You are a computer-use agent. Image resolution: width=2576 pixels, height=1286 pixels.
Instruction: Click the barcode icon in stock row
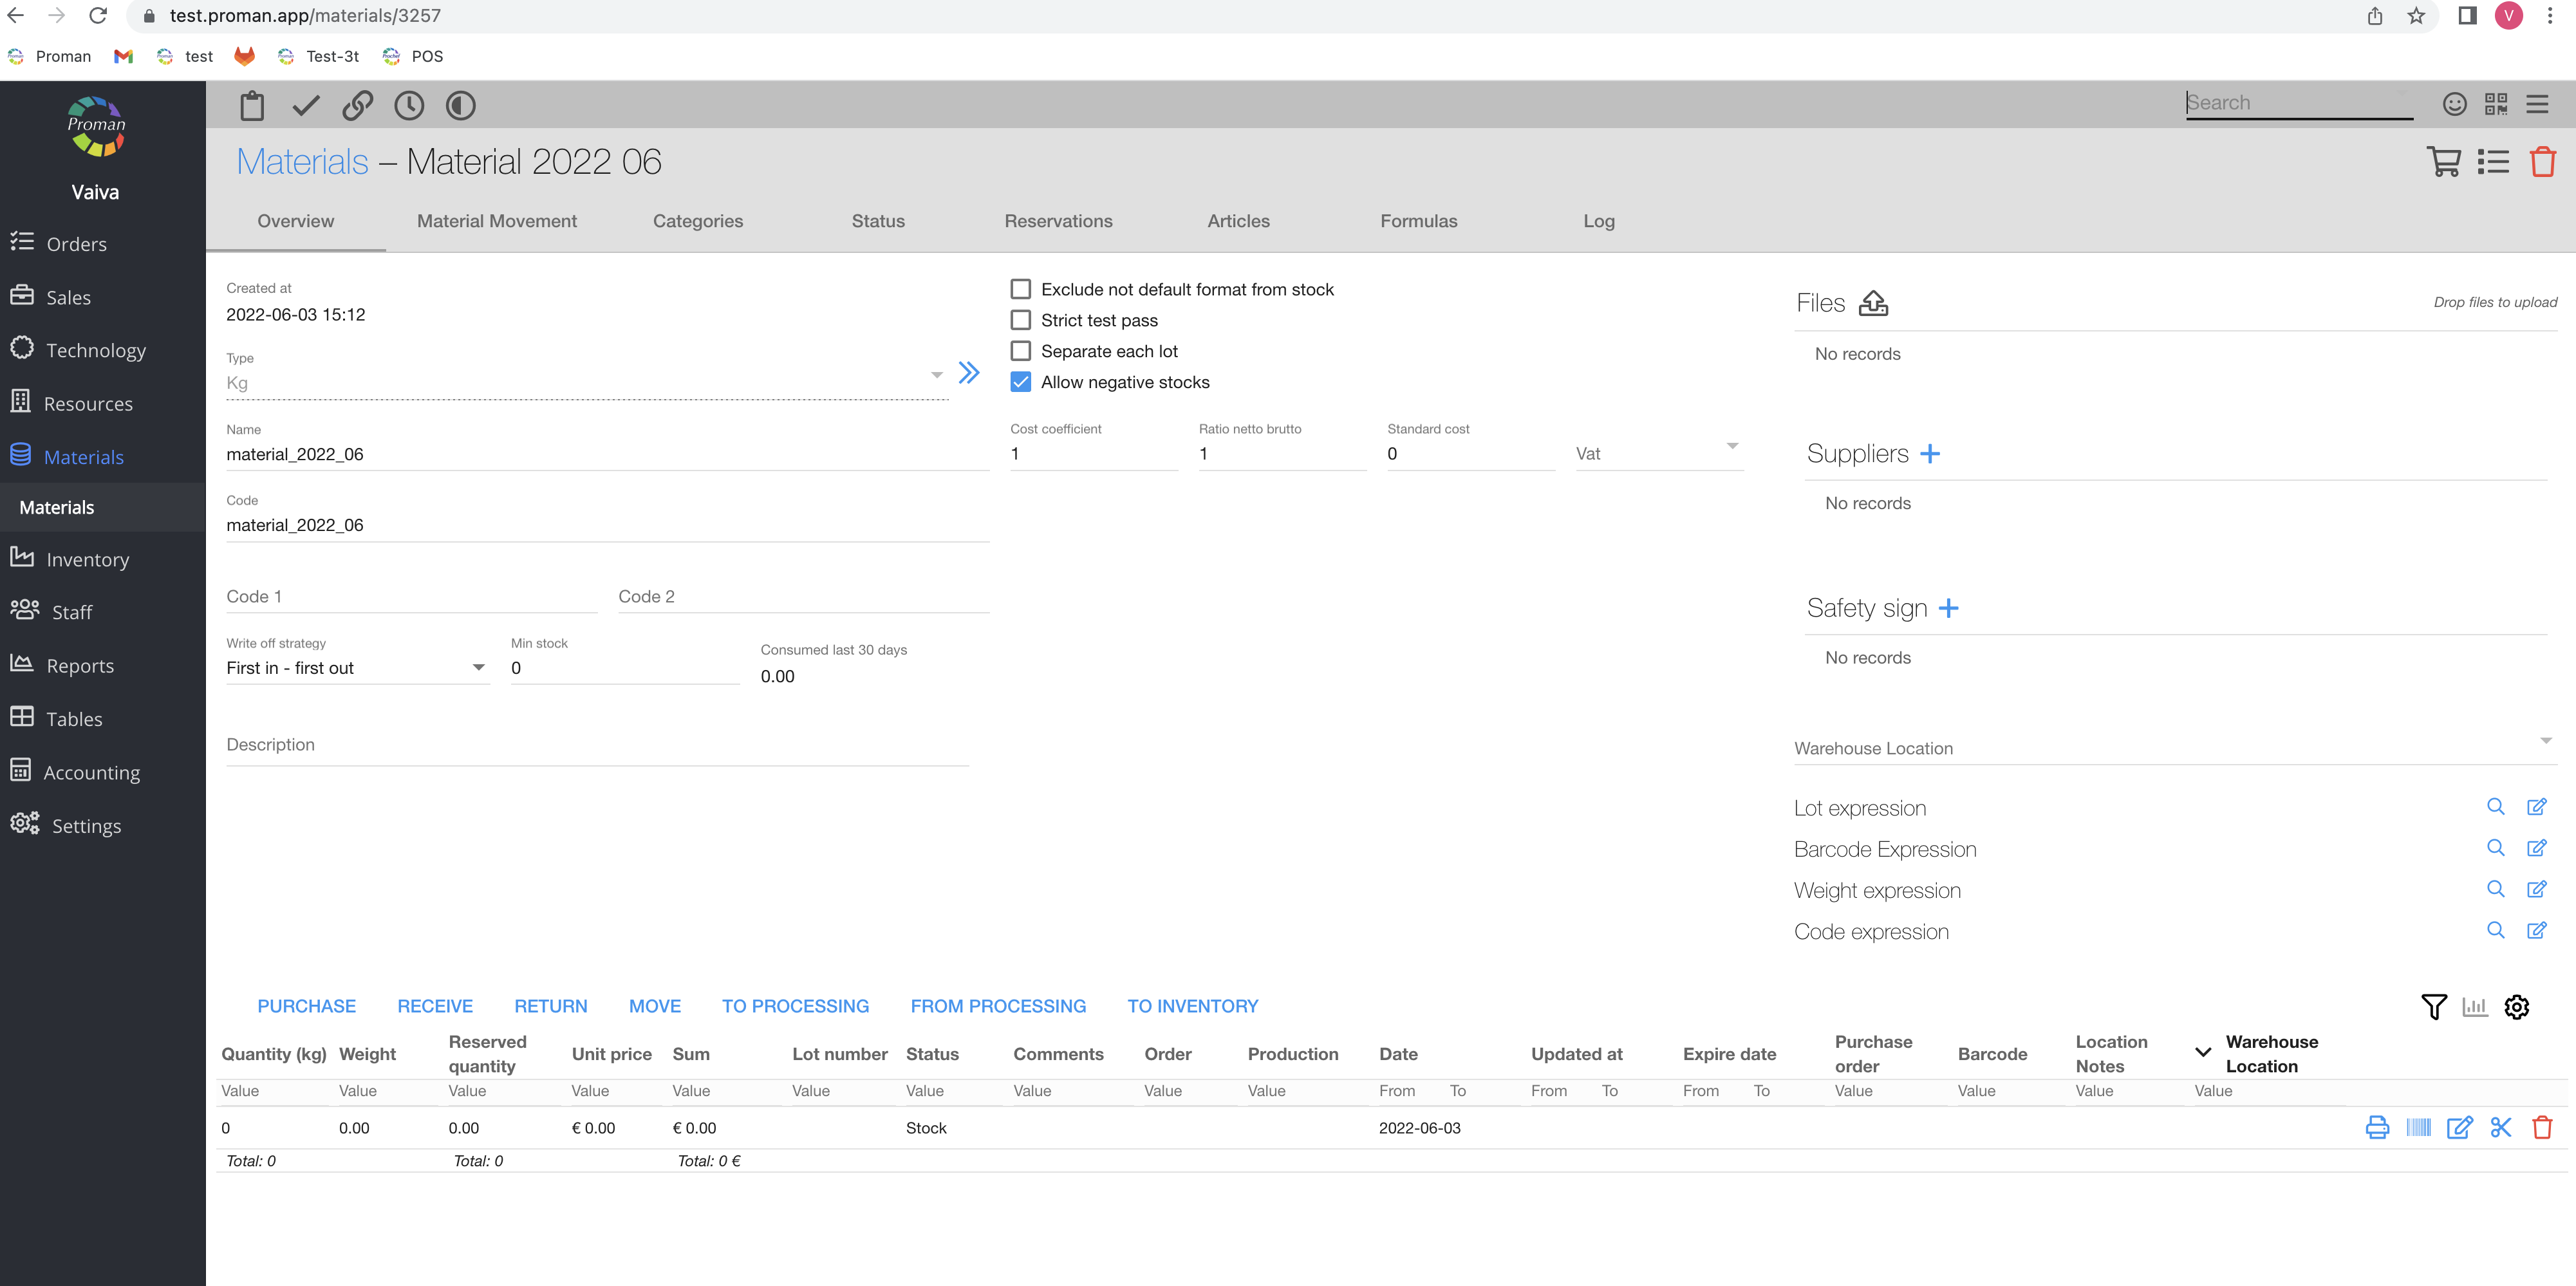coord(2418,1128)
